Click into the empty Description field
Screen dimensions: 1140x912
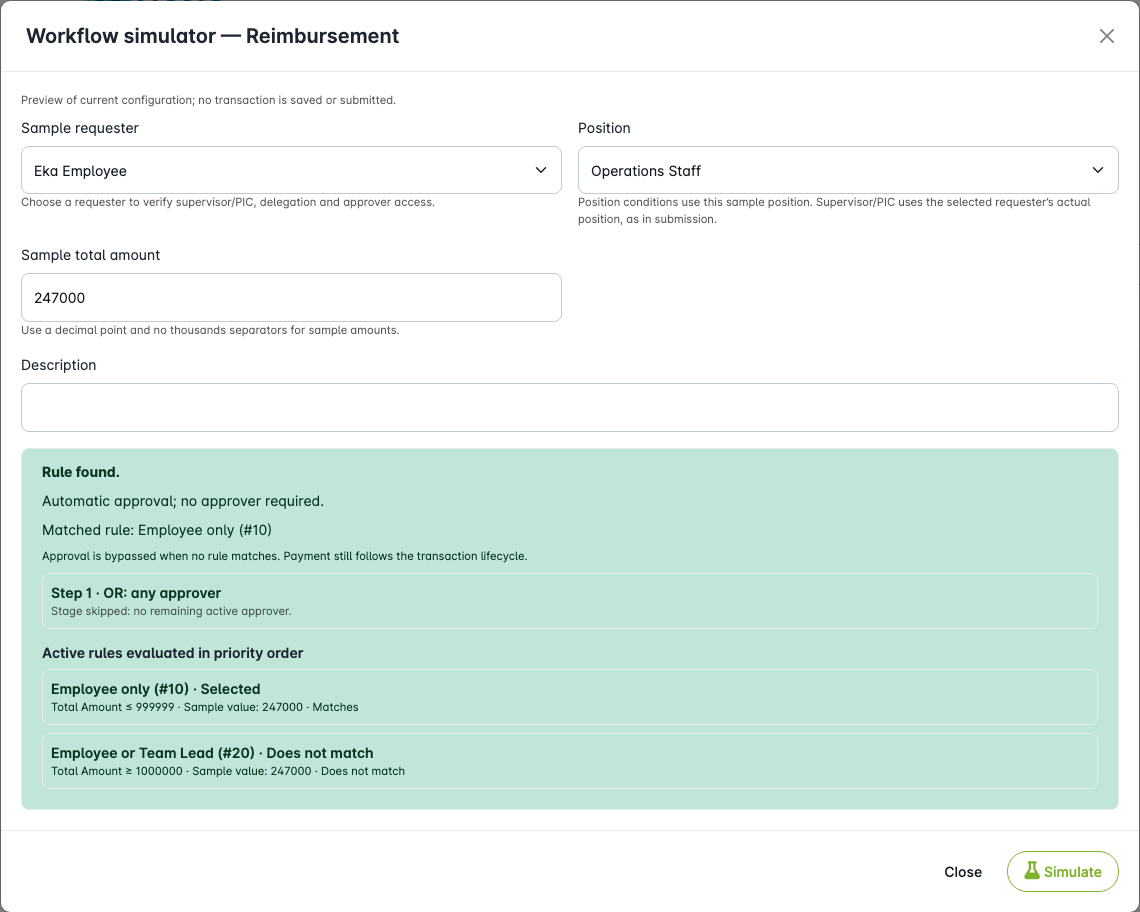pos(569,407)
